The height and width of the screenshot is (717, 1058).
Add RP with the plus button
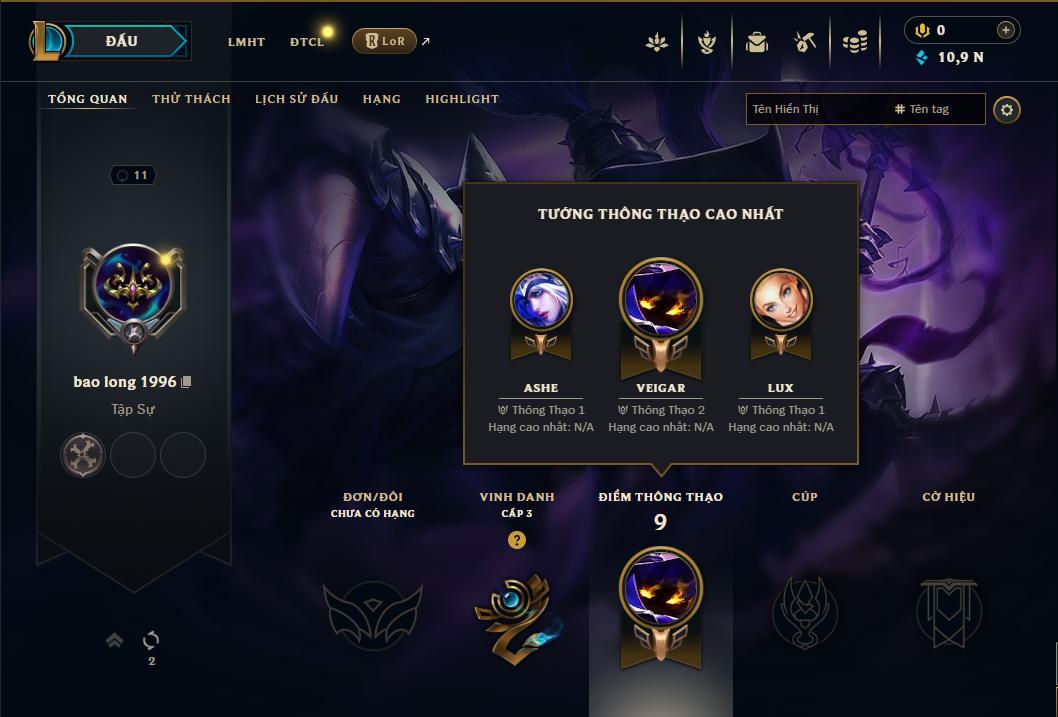tap(1005, 30)
